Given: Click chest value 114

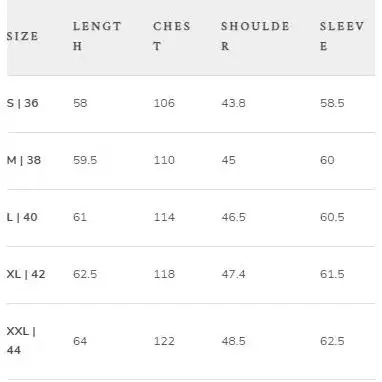Looking at the screenshot, I should (164, 217).
